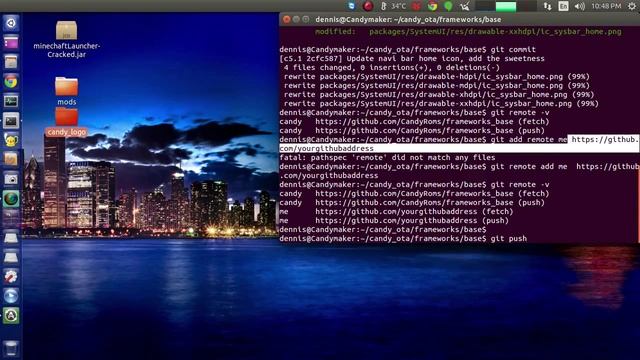Screen dimensions: 640x360
Task: Open the Files manager dock icon
Action: click(x=11, y=62)
